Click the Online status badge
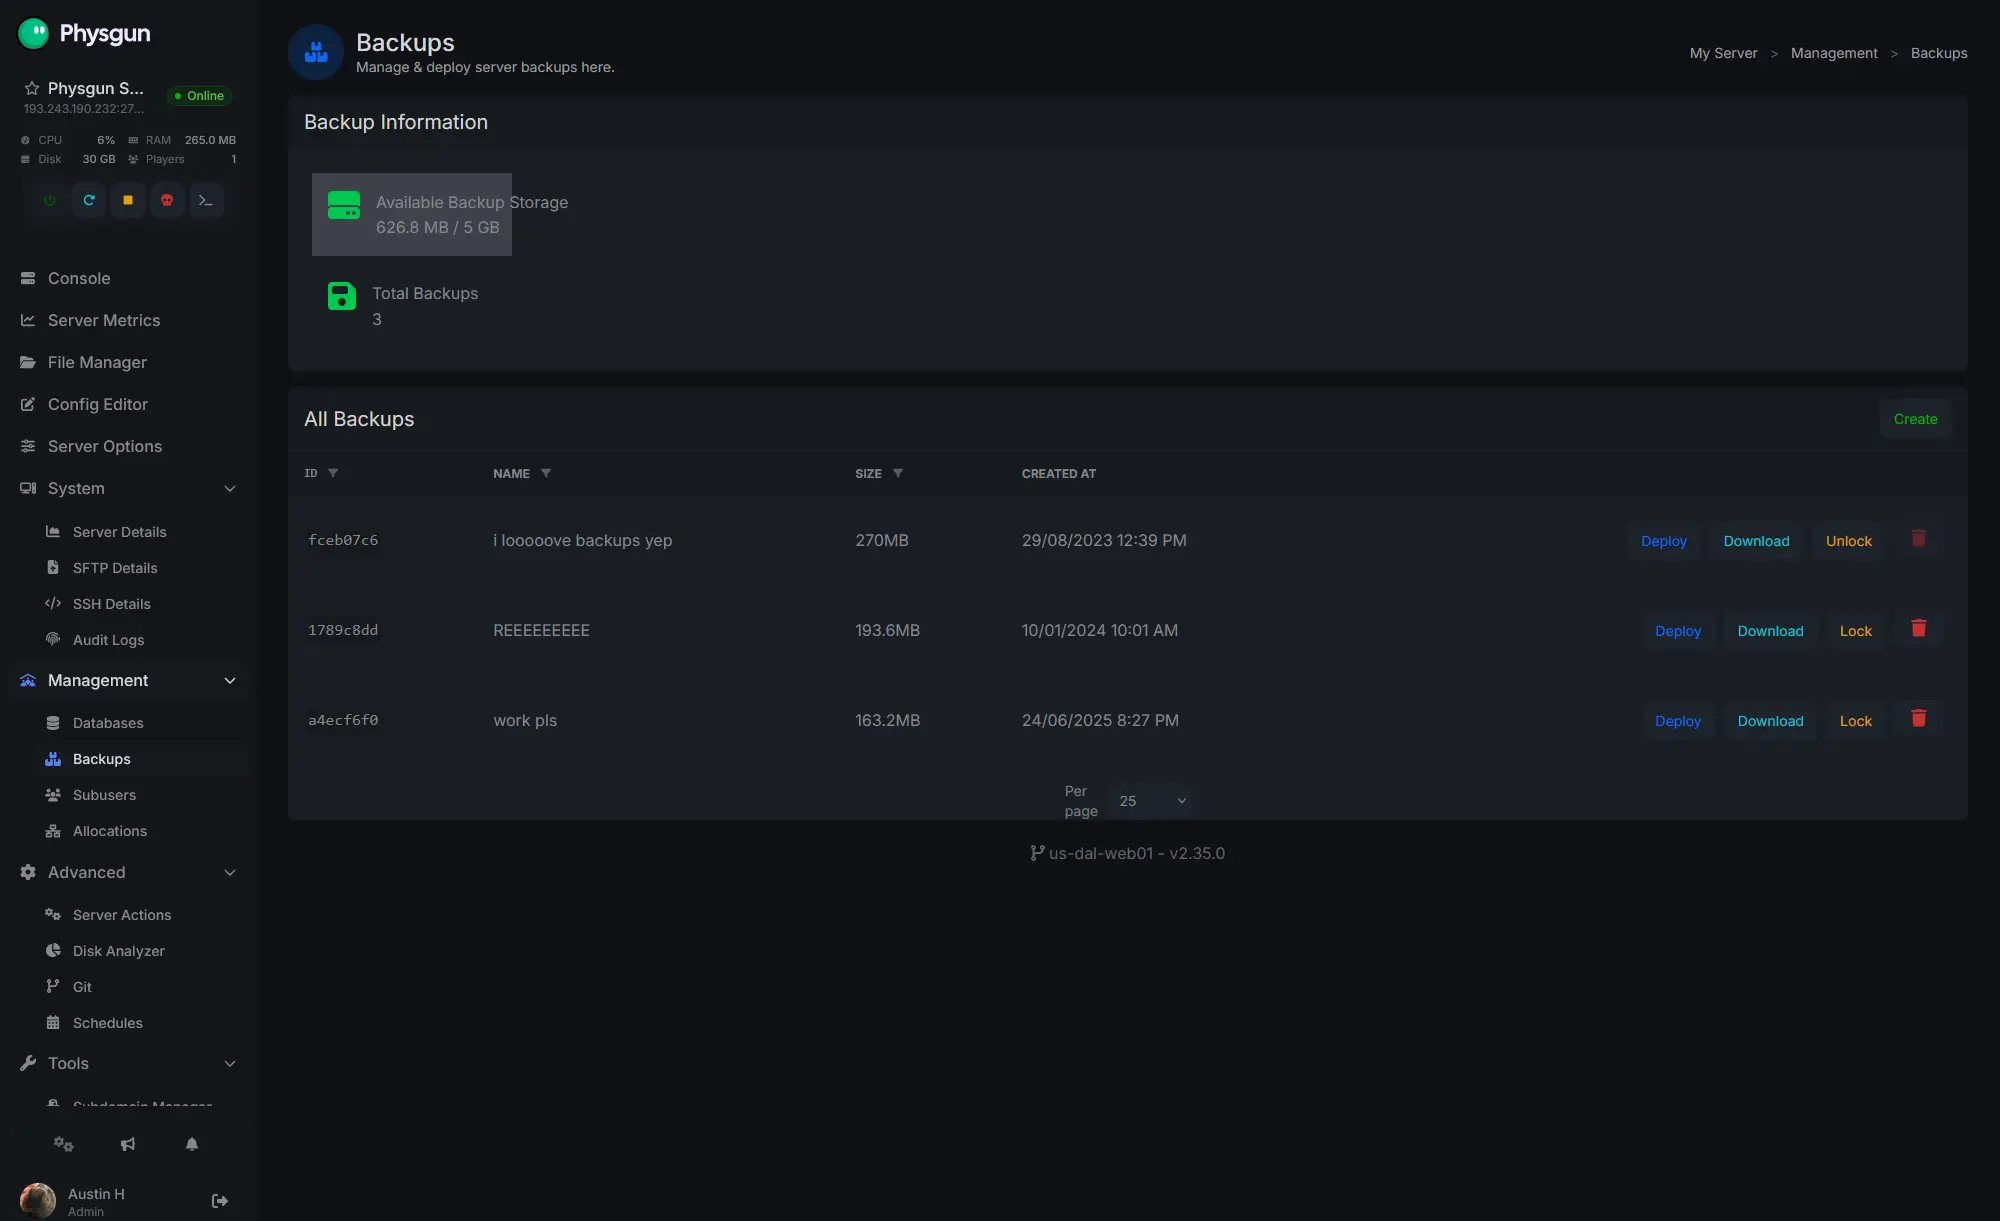The width and height of the screenshot is (2000, 1221). pos(199,96)
